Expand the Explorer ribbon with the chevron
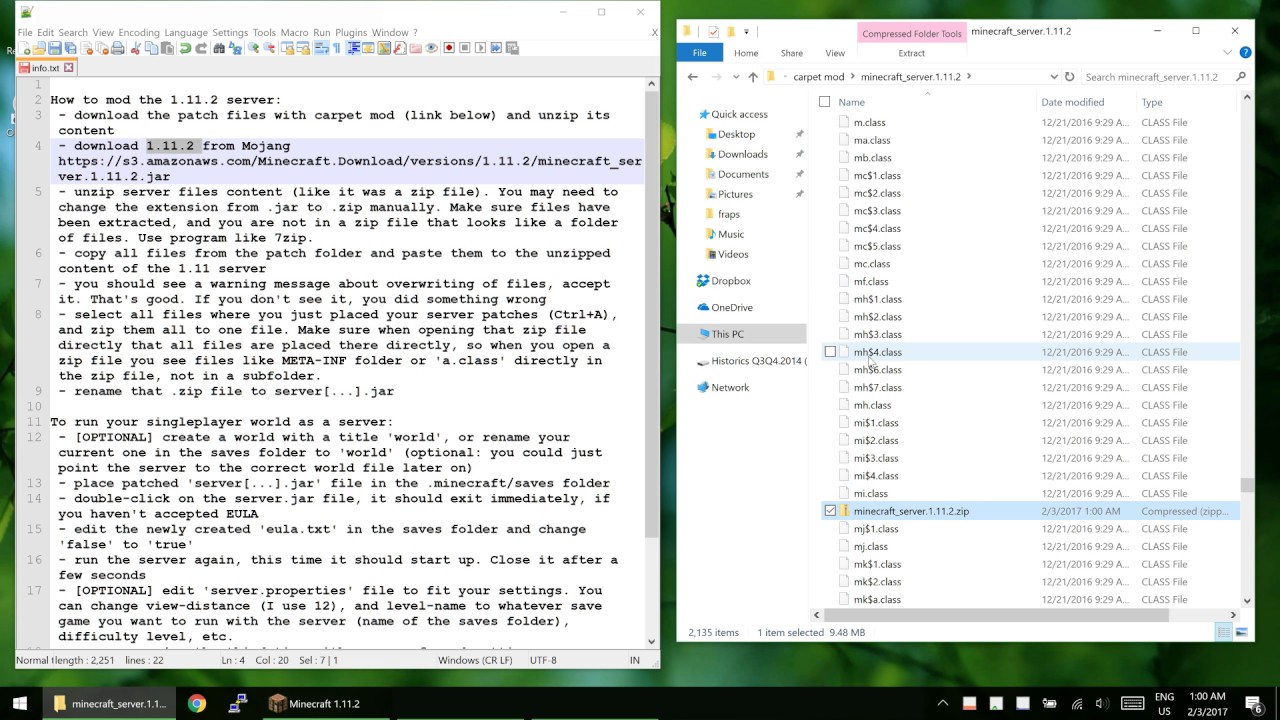1280x720 pixels. (x=1228, y=53)
